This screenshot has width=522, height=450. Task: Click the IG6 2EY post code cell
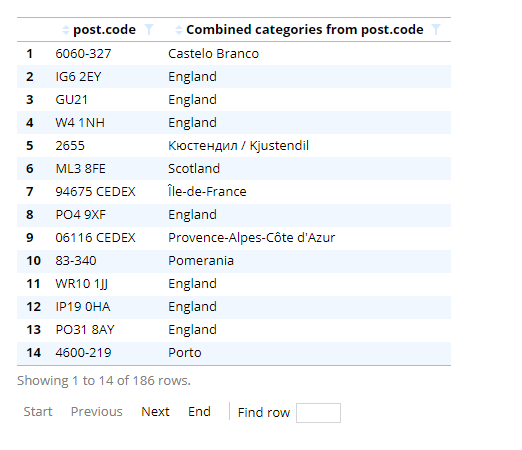pyautogui.click(x=78, y=77)
